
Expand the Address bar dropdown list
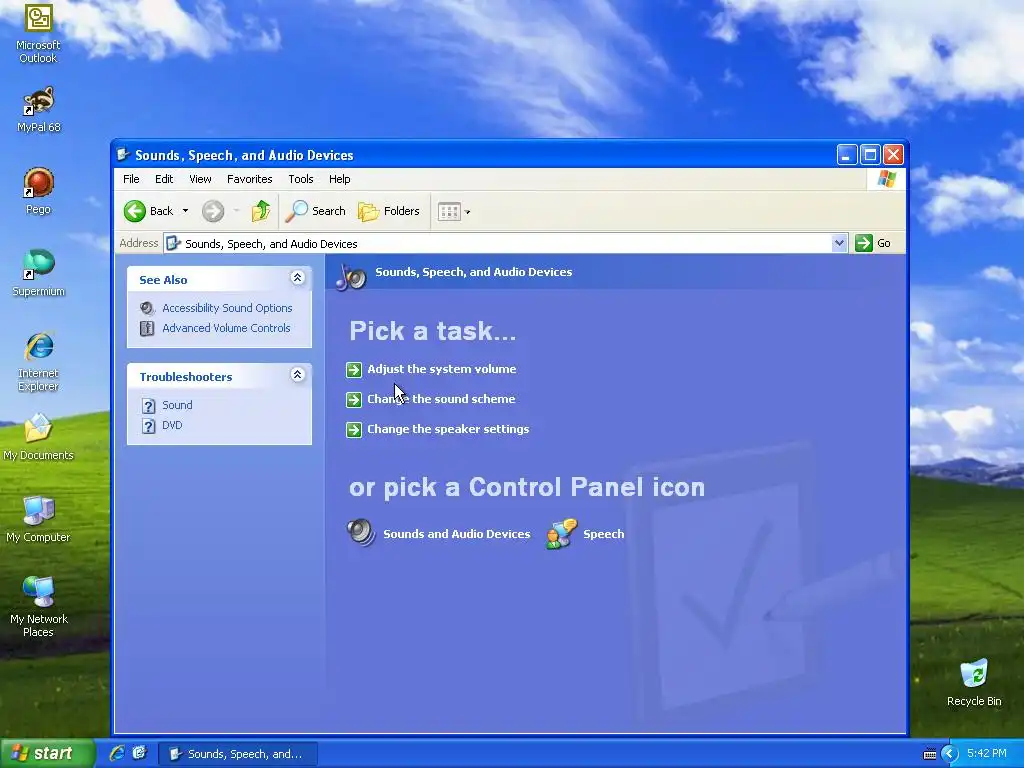click(x=839, y=243)
